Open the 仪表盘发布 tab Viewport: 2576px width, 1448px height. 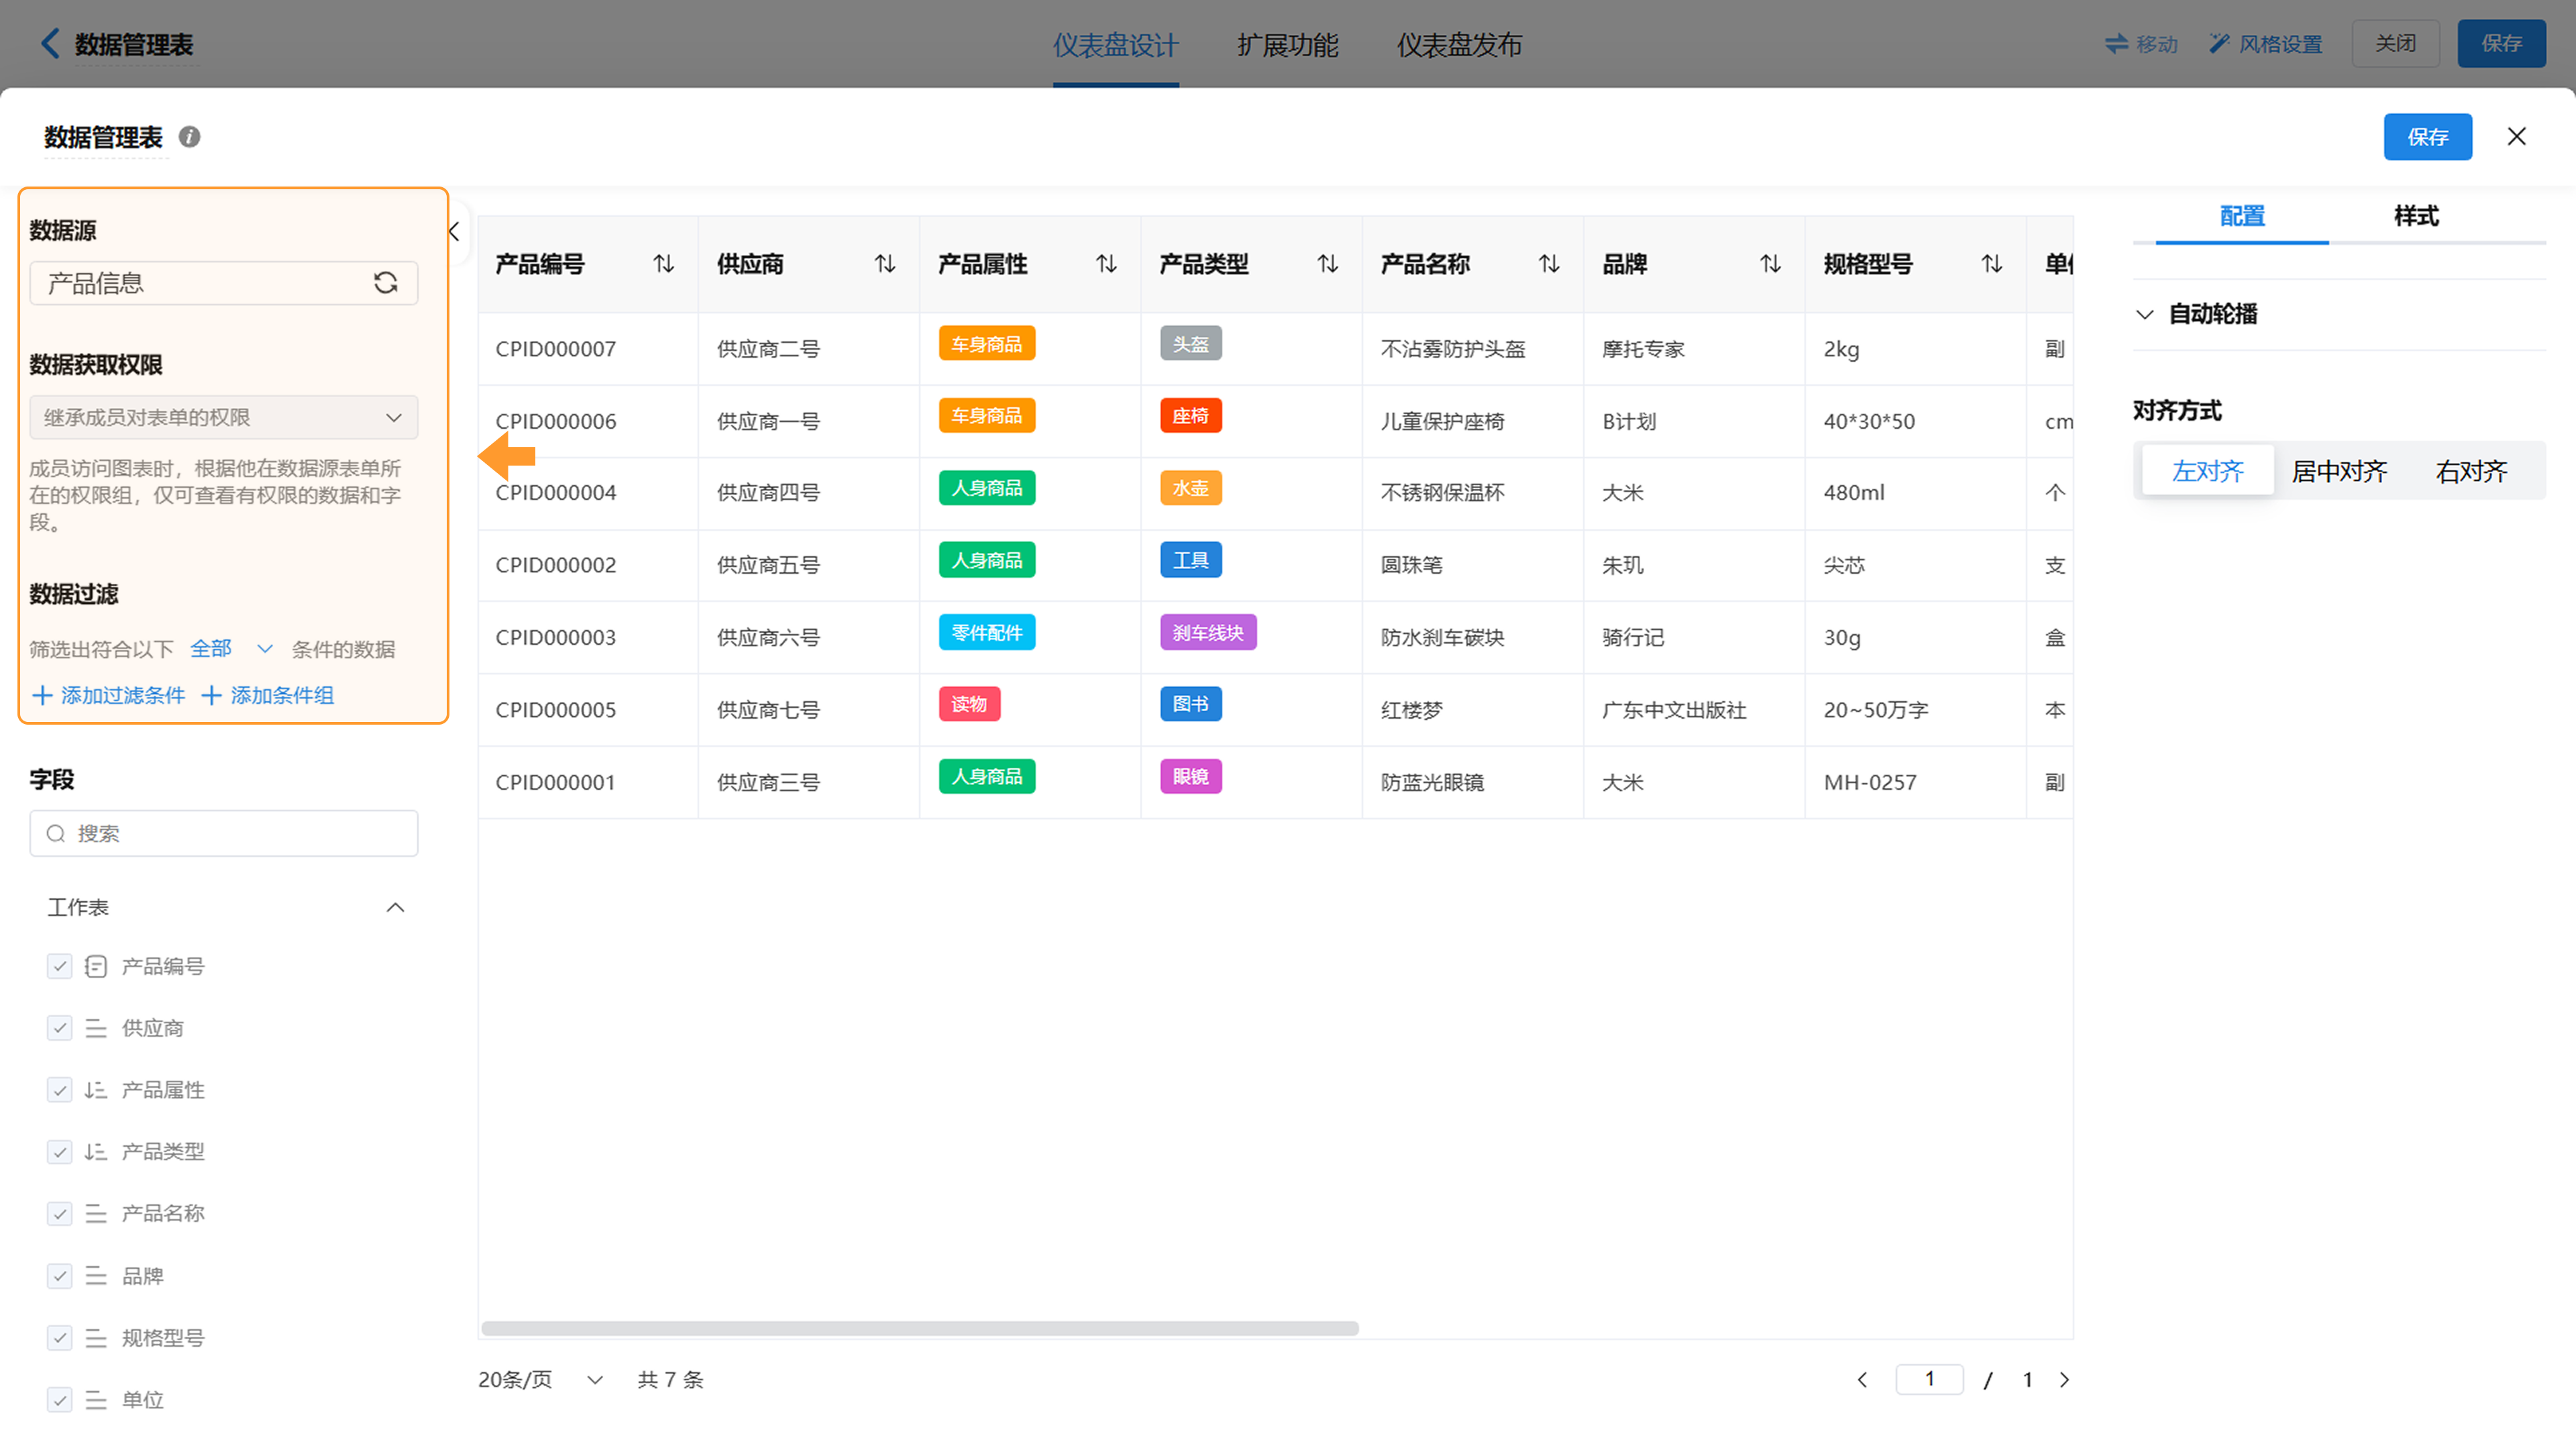[1459, 45]
